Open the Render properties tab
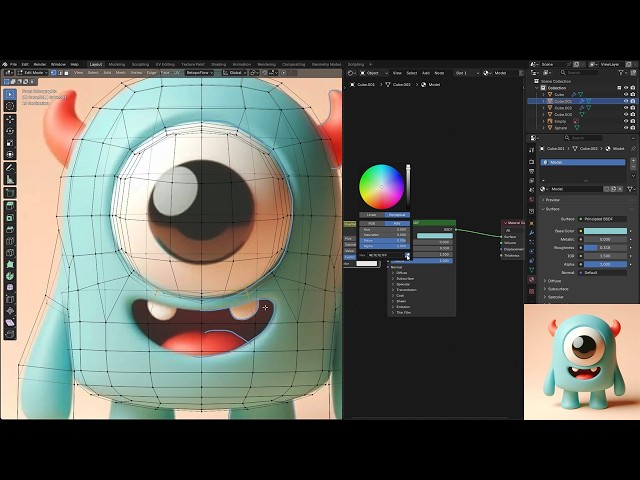 (x=531, y=162)
